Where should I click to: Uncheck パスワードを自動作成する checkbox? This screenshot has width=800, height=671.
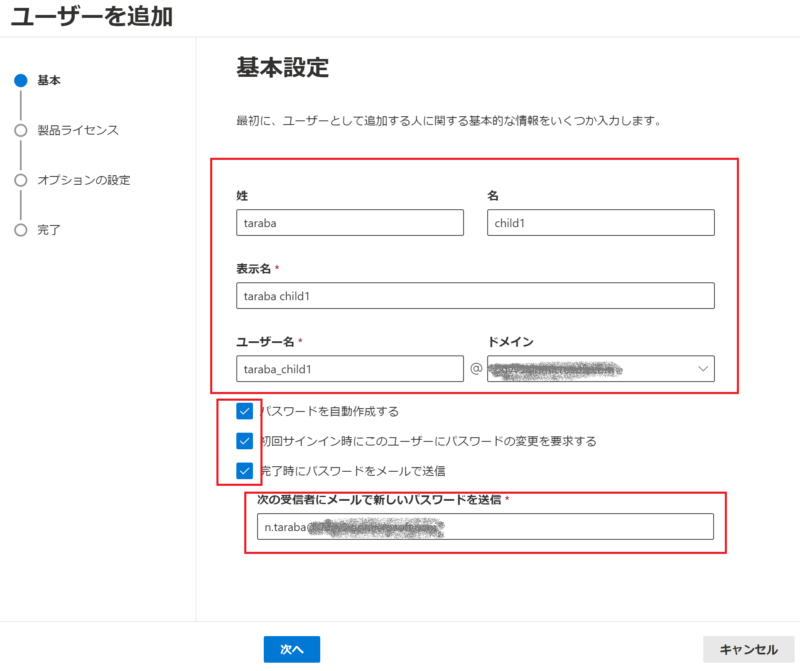point(245,411)
